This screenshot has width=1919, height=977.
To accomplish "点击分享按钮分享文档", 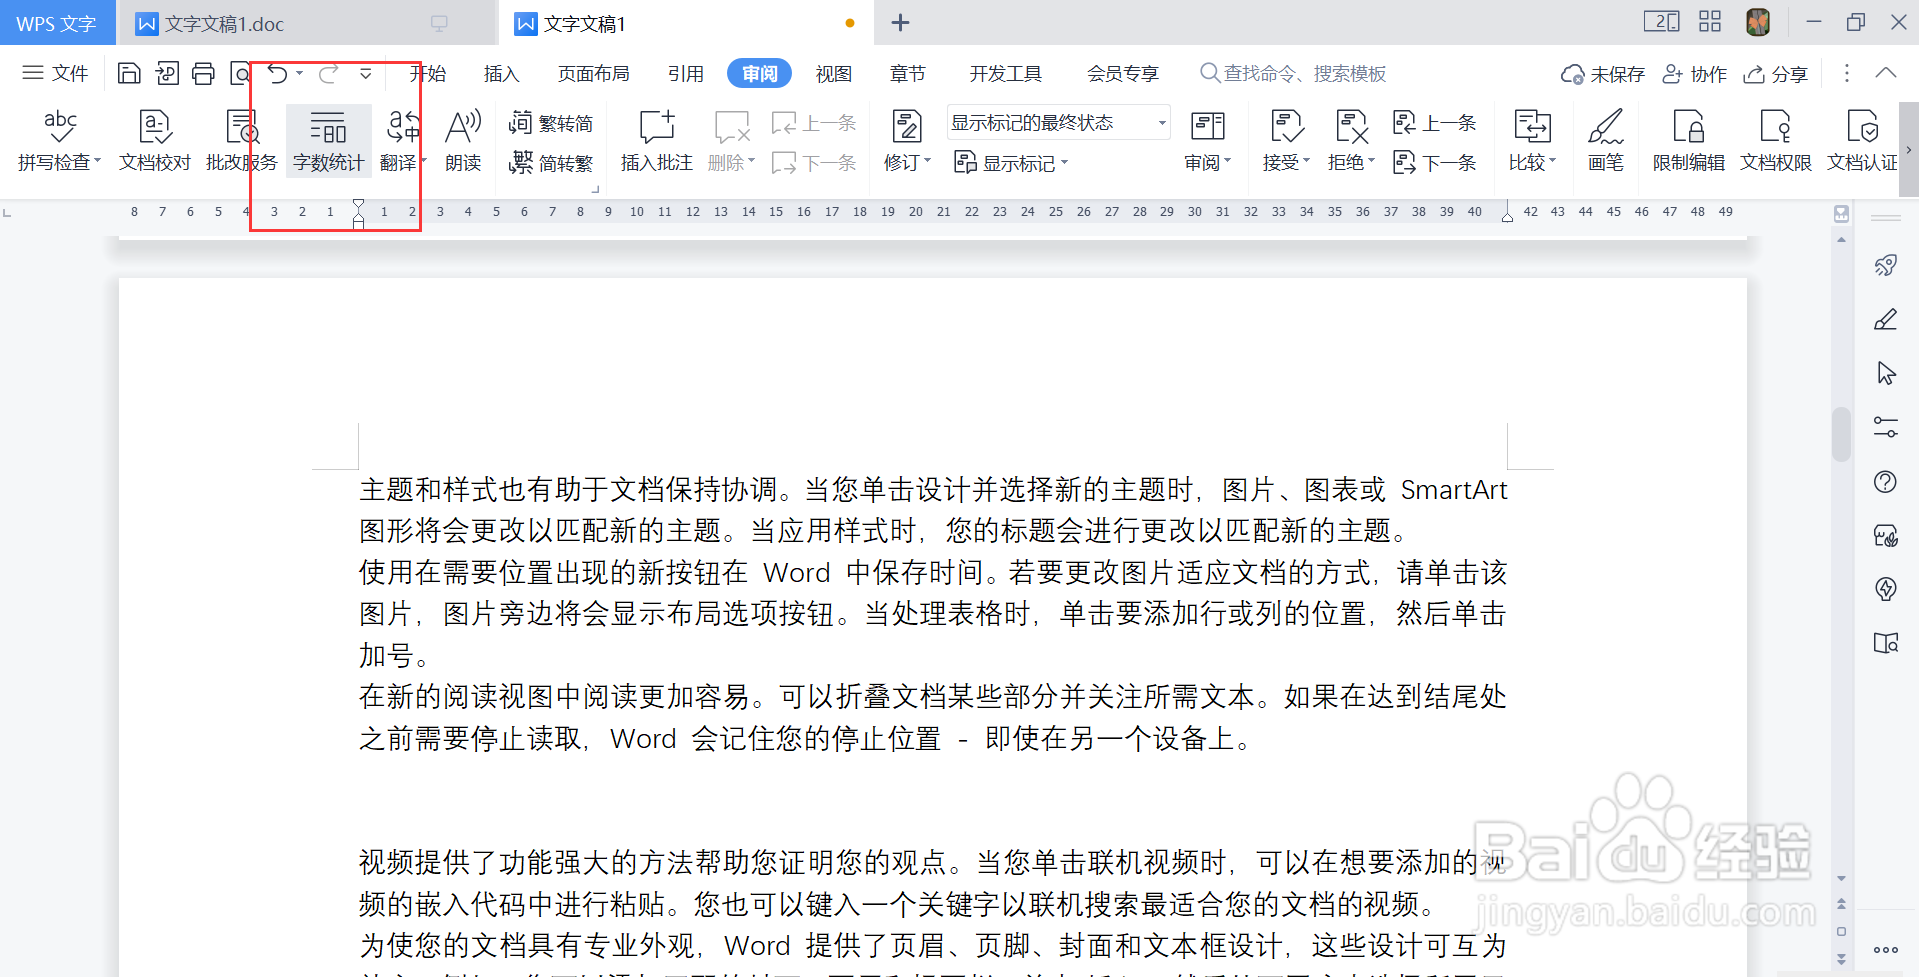I will pyautogui.click(x=1775, y=72).
